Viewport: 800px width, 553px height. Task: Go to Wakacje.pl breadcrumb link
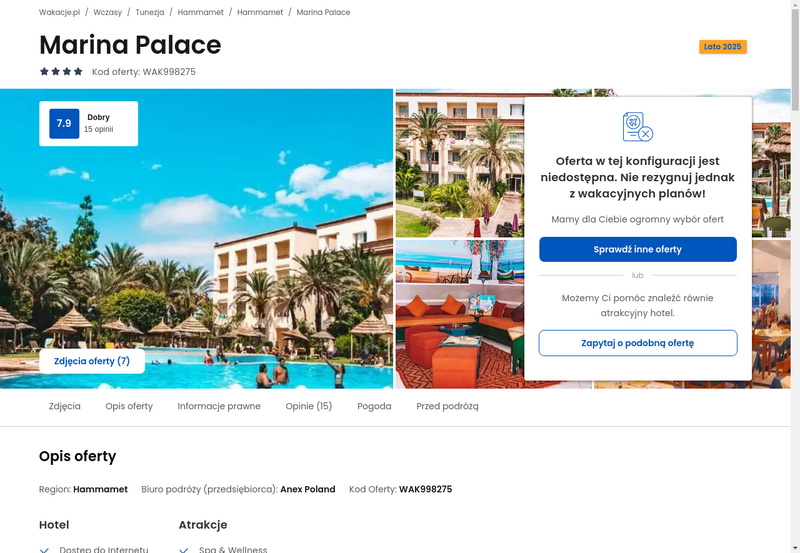(x=60, y=12)
